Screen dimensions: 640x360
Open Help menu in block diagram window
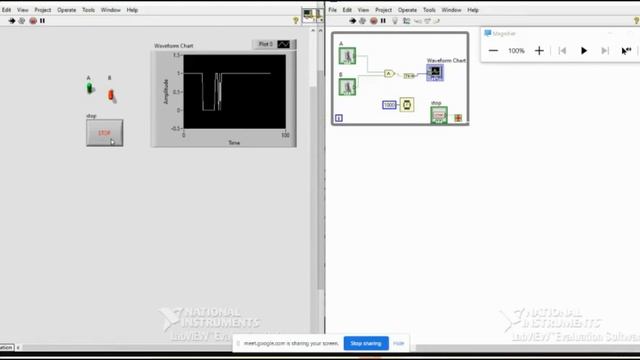coord(473,10)
